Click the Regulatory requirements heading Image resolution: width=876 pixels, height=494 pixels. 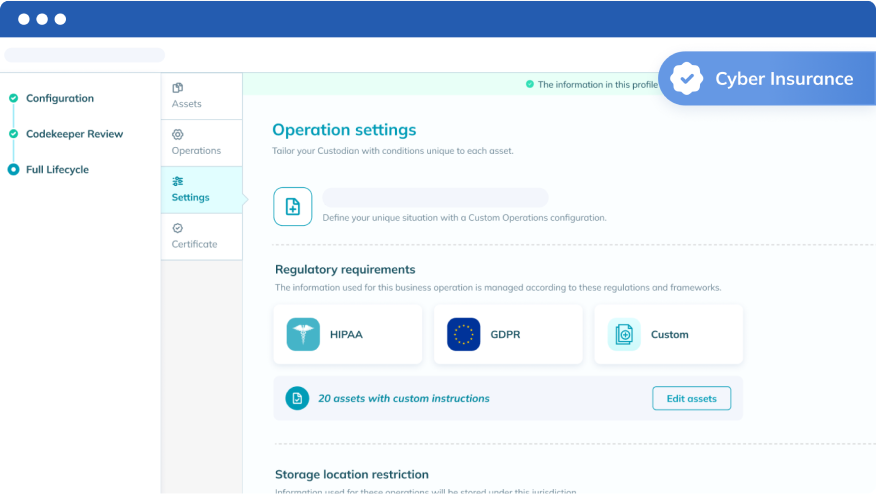click(x=345, y=269)
